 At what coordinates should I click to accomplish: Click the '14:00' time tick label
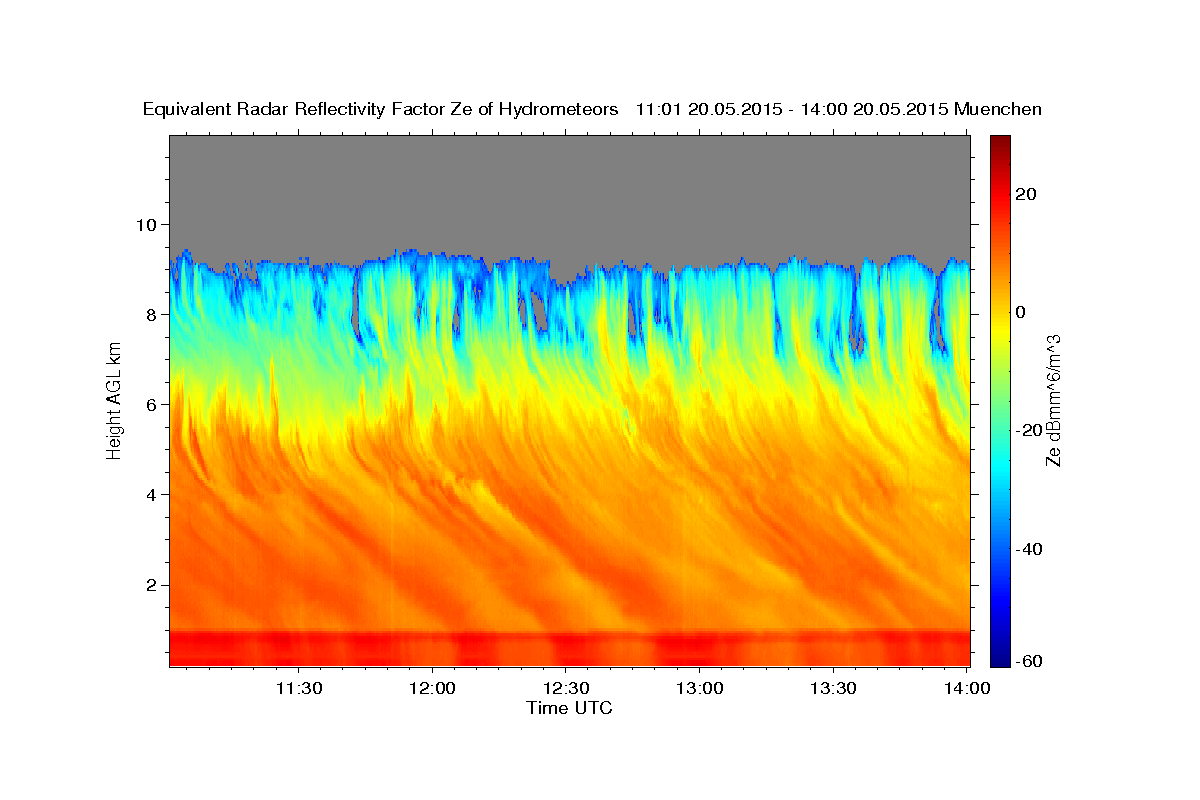pyautogui.click(x=967, y=688)
